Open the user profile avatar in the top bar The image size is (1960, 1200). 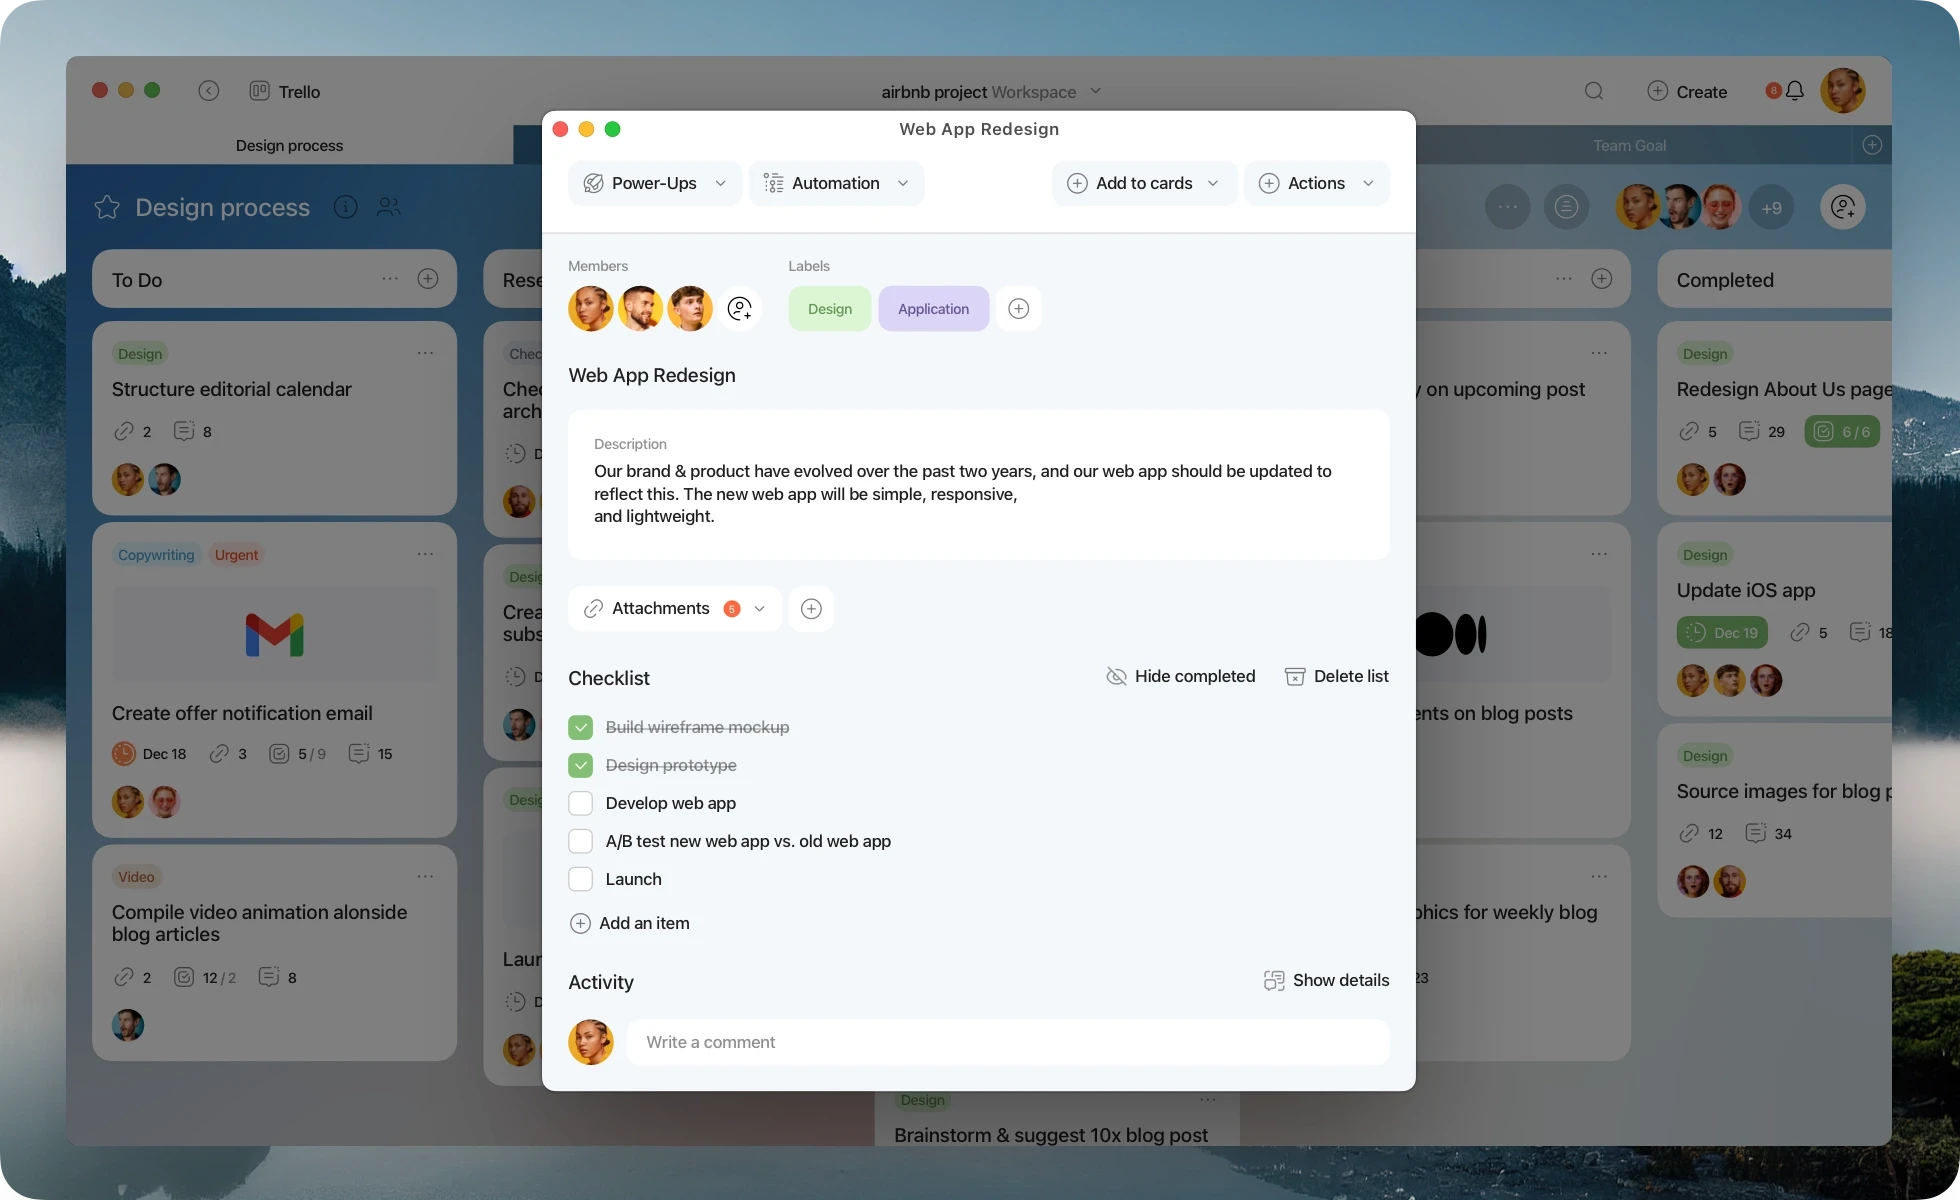pos(1842,91)
